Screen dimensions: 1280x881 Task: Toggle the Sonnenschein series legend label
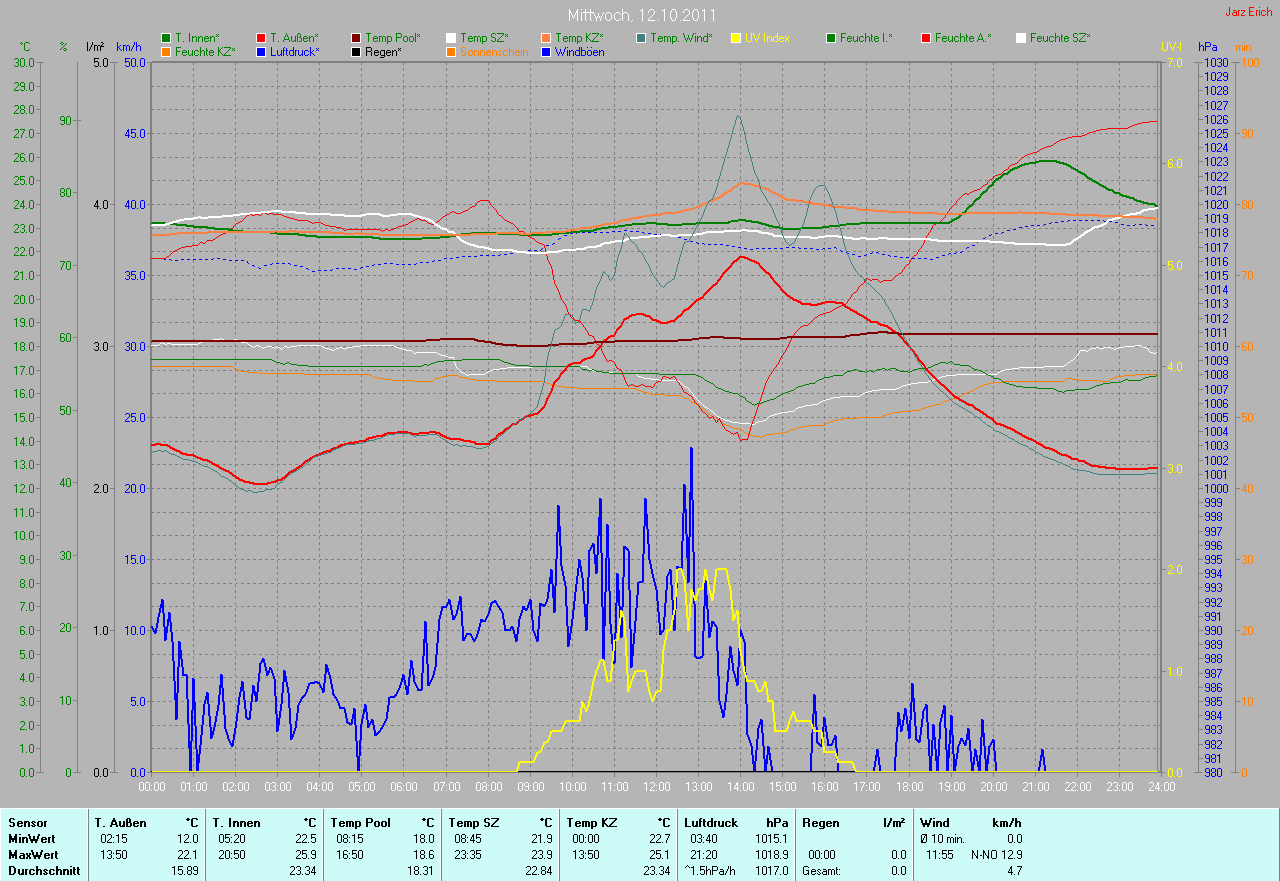493,51
